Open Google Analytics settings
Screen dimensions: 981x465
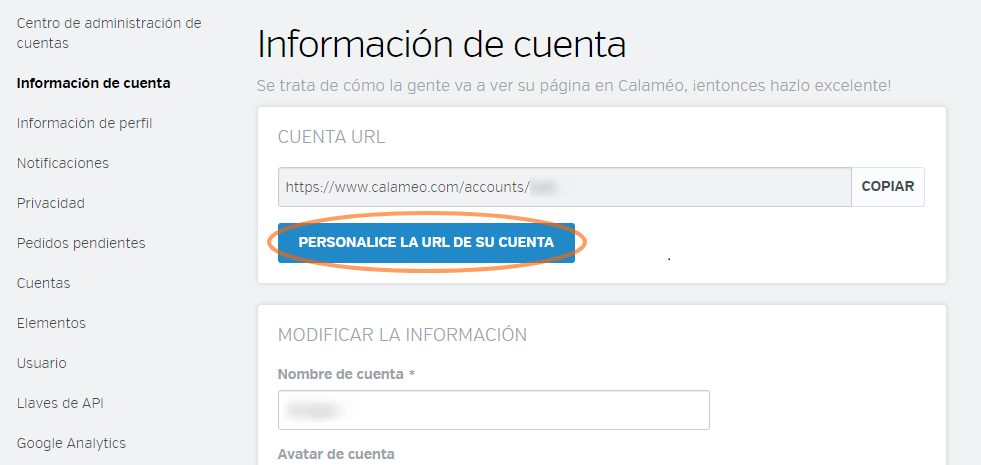coord(71,443)
